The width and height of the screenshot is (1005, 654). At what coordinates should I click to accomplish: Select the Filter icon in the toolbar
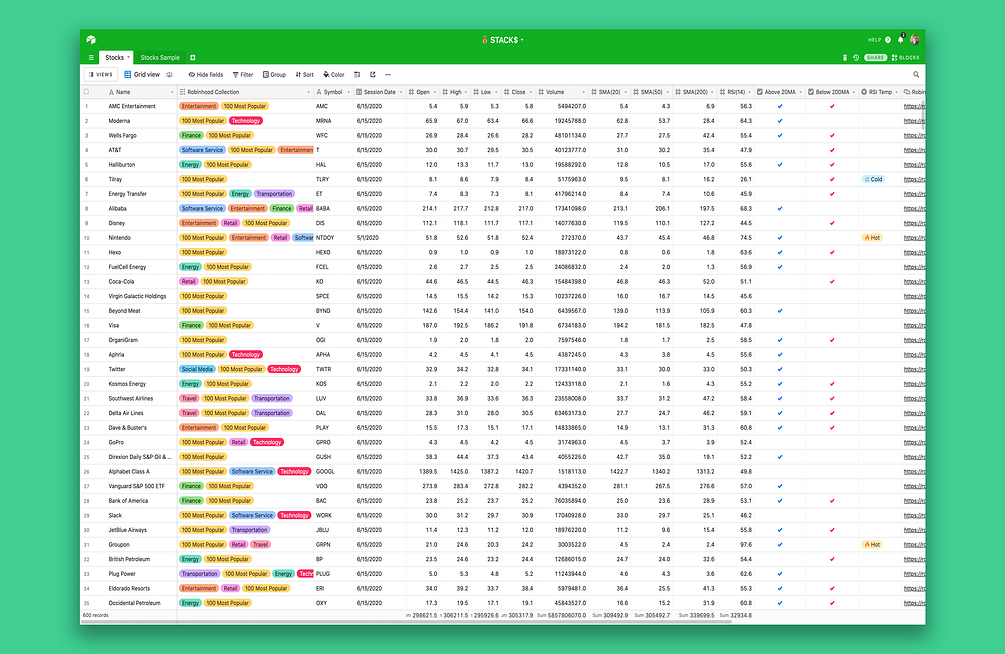tap(243, 74)
